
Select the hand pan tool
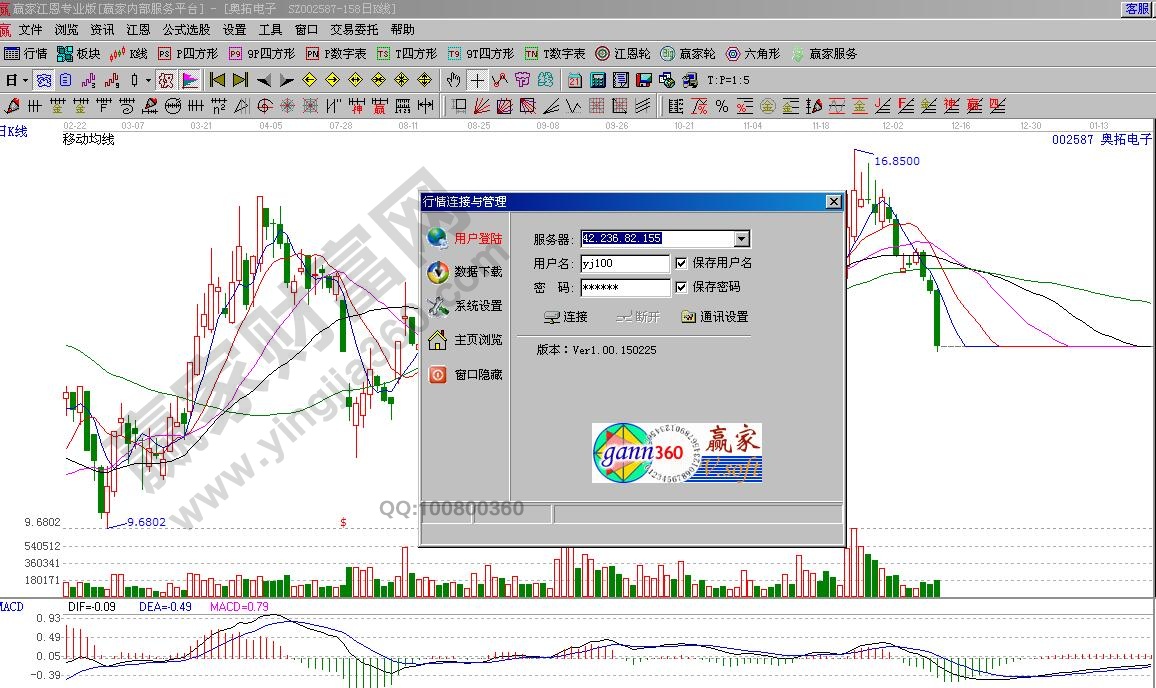click(x=453, y=80)
